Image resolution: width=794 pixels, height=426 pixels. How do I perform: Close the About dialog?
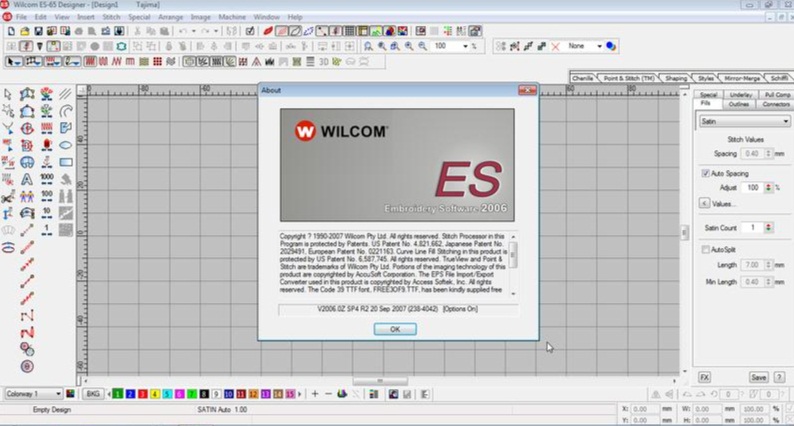click(x=527, y=90)
